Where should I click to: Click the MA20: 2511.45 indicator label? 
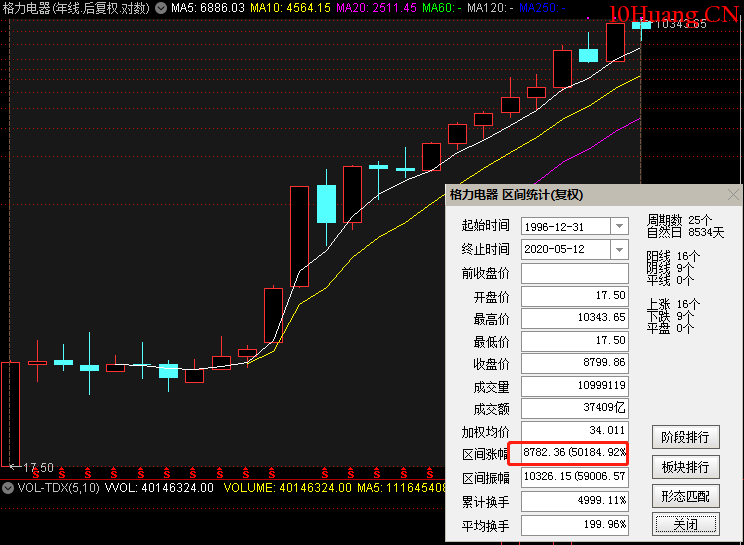click(376, 8)
